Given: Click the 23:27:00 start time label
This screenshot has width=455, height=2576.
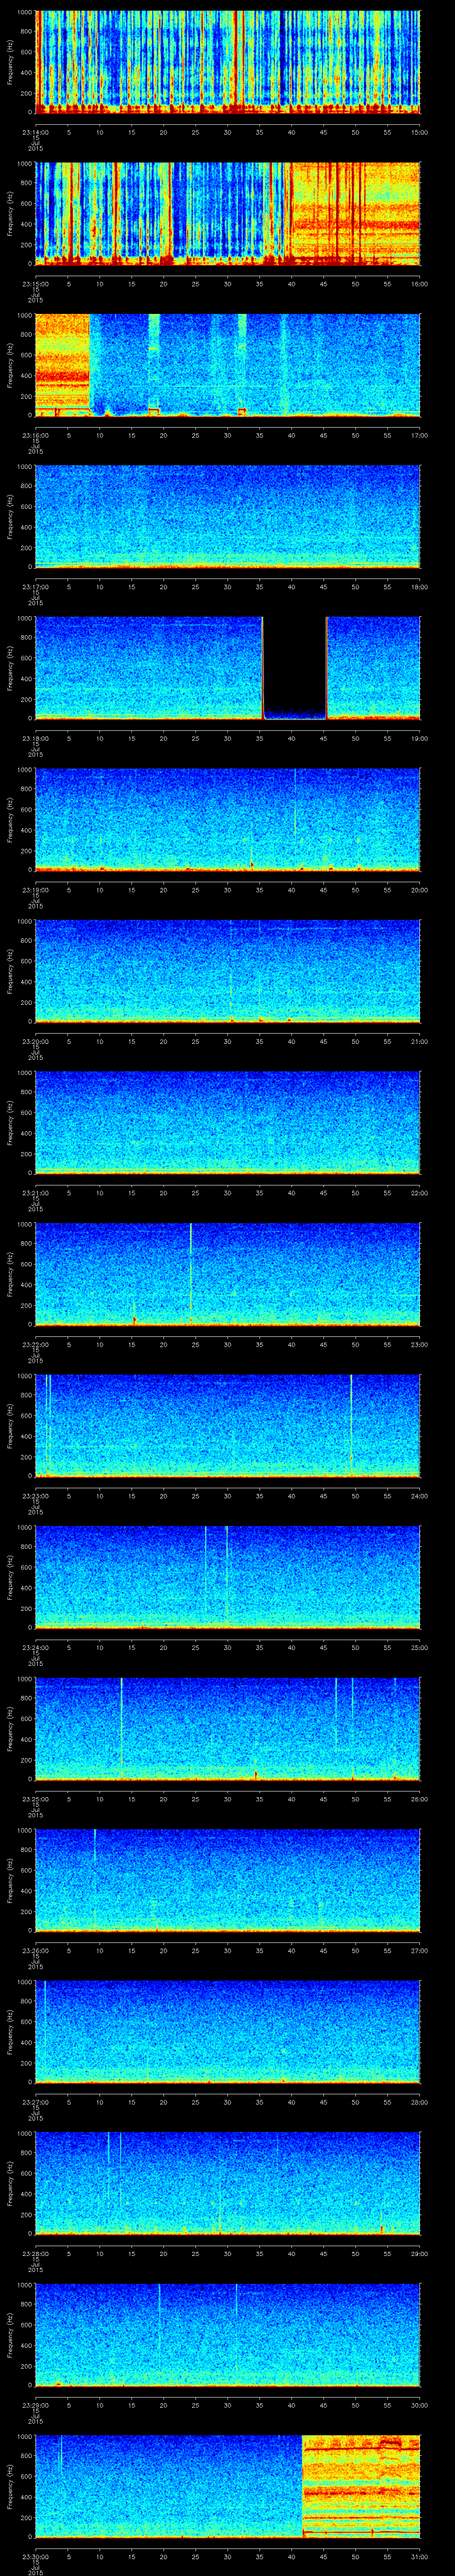Looking at the screenshot, I should point(35,2102).
